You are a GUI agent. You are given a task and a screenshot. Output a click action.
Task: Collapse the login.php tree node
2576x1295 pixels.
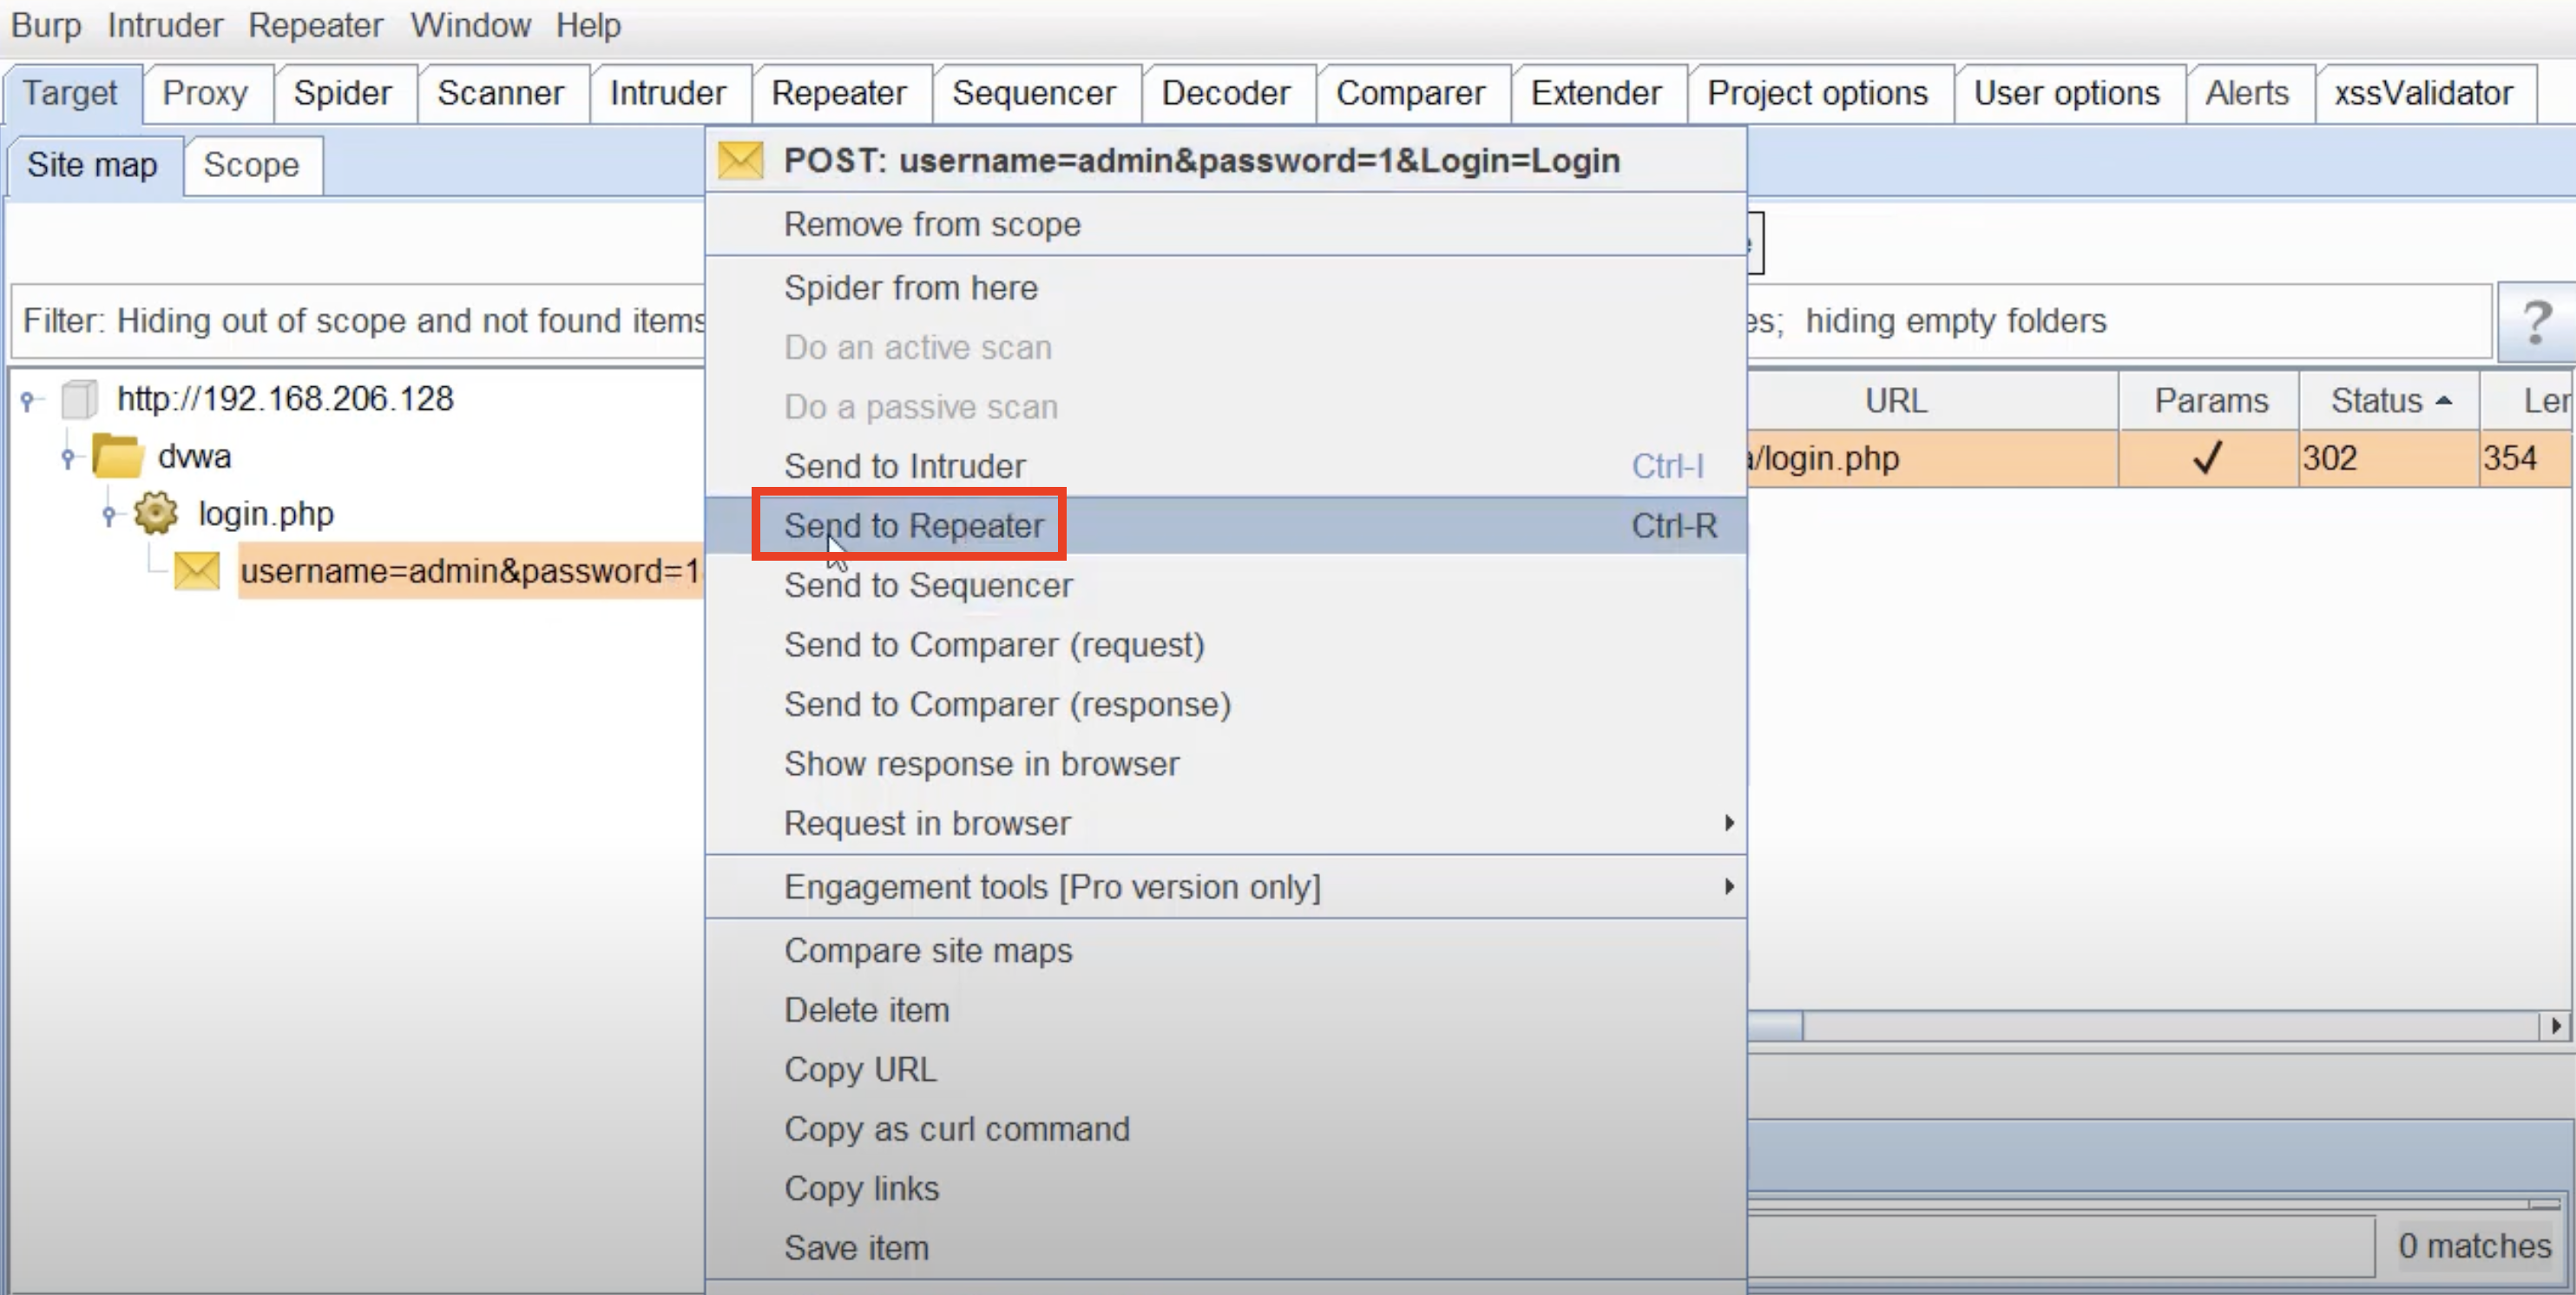[x=109, y=515]
